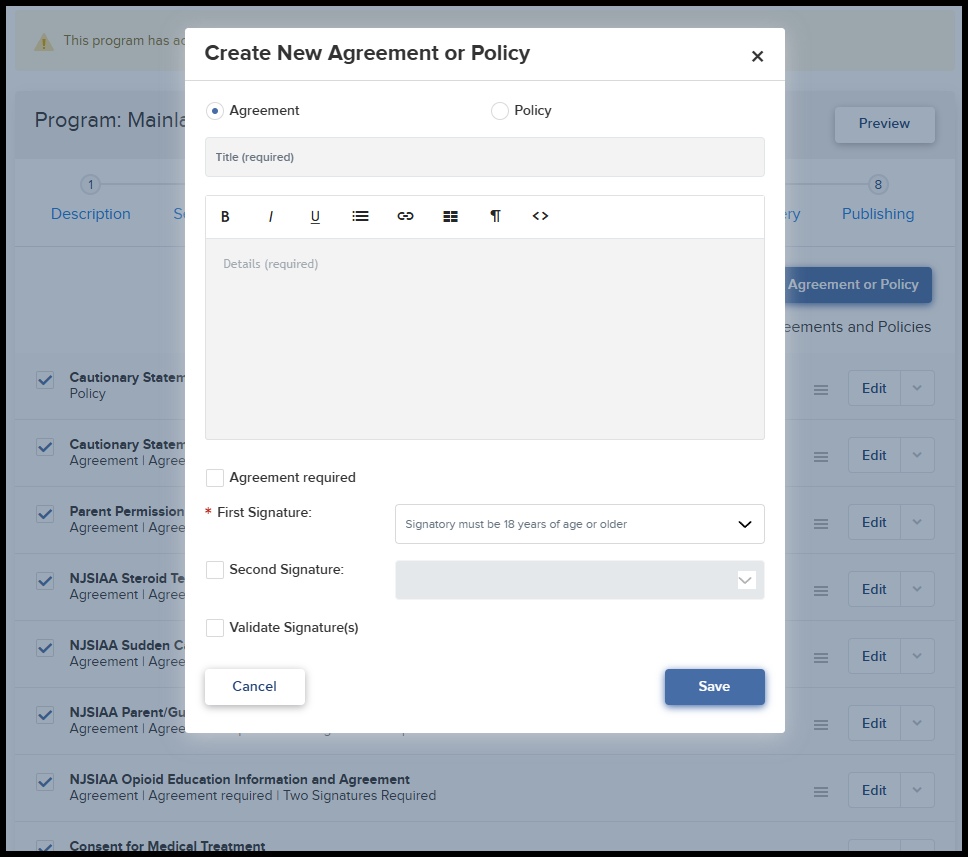
Task: Toggle italic formatting in editor toolbar
Action: pos(270,216)
